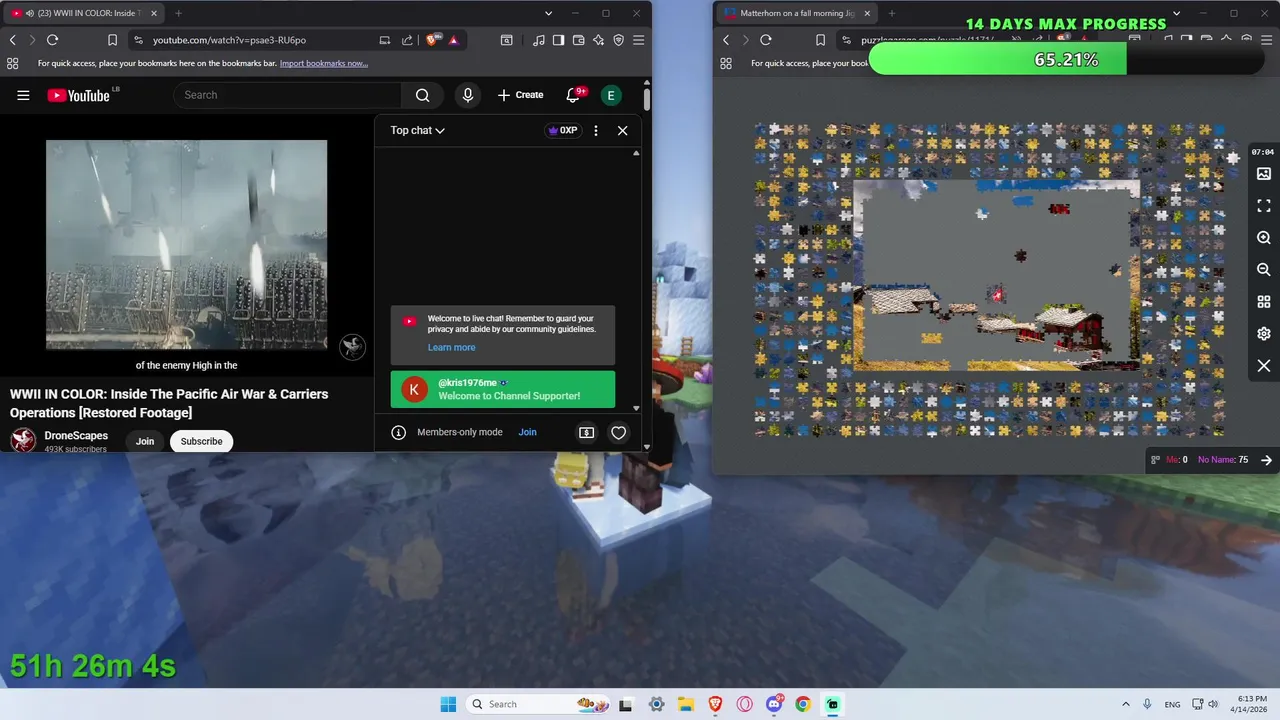Click the YouTube page scrollbar
The height and width of the screenshot is (720, 1280).
(647, 100)
